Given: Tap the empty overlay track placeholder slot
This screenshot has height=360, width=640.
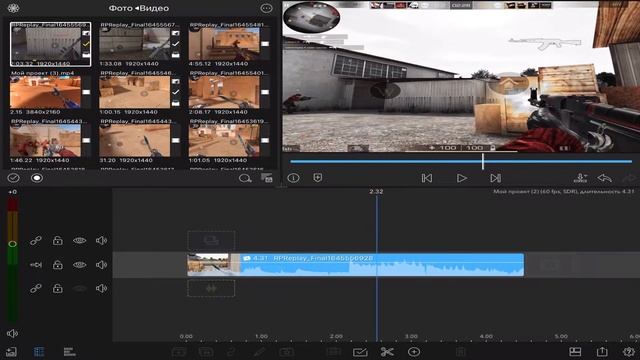Looking at the screenshot, I should pos(211,240).
